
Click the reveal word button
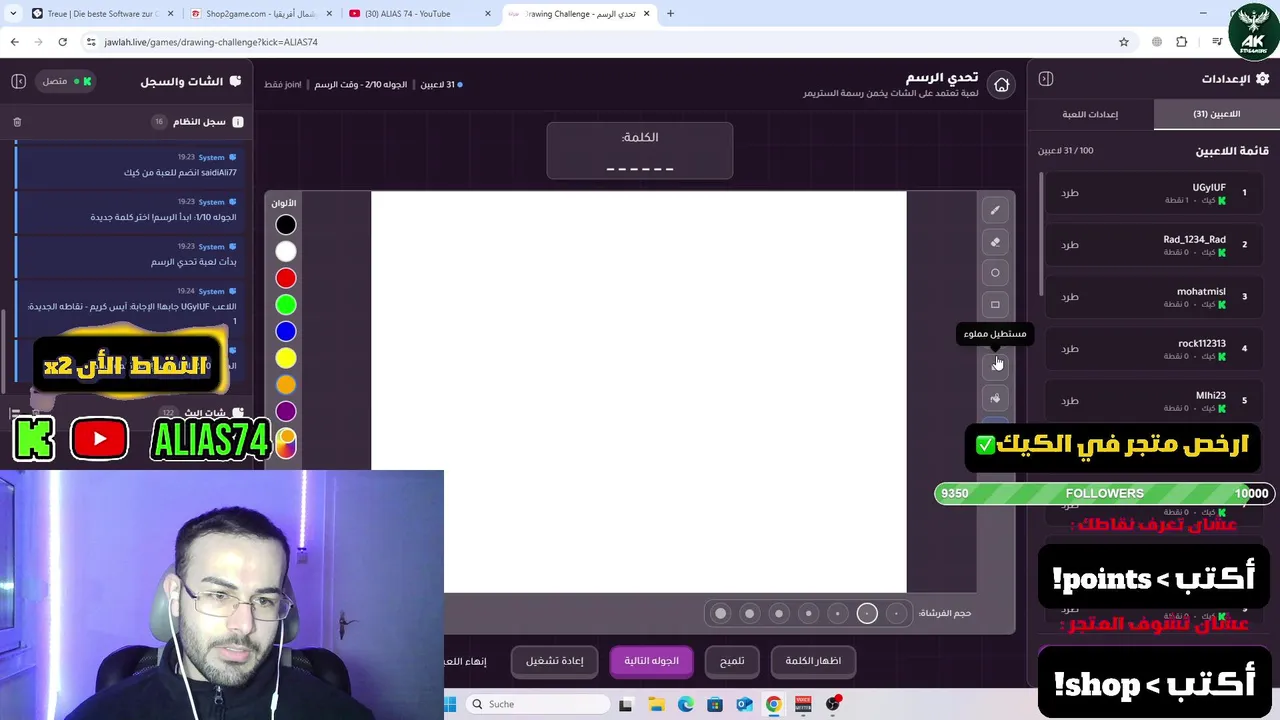pos(813,661)
